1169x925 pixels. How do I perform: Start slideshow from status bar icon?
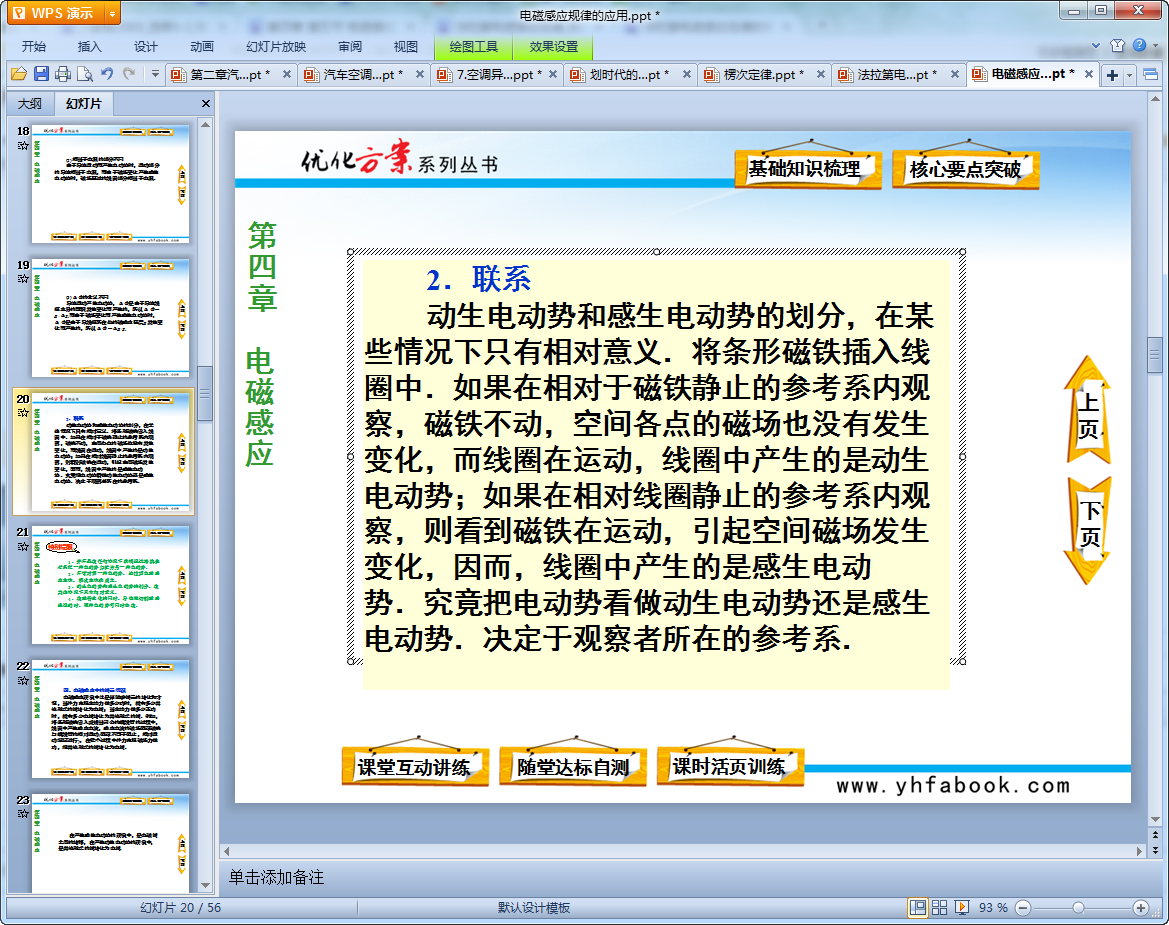pyautogui.click(x=962, y=907)
